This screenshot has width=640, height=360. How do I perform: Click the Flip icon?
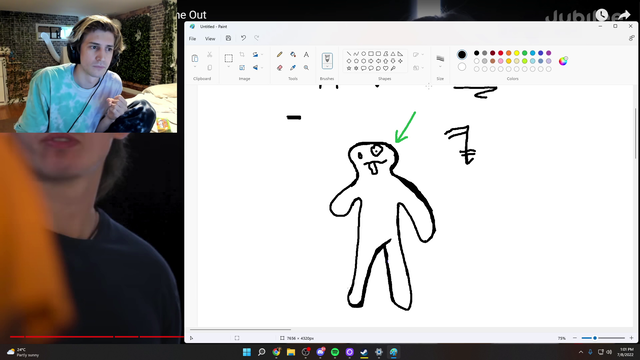click(x=255, y=68)
